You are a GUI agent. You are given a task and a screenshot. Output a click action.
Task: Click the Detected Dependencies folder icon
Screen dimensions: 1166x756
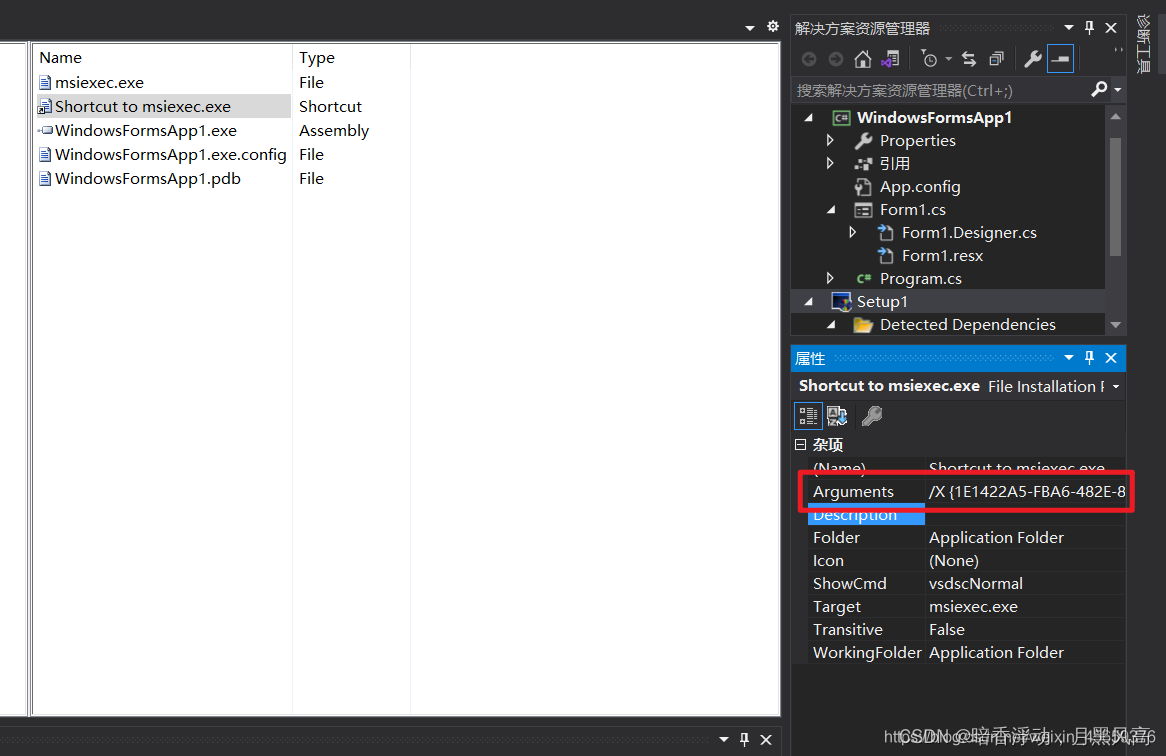(863, 325)
